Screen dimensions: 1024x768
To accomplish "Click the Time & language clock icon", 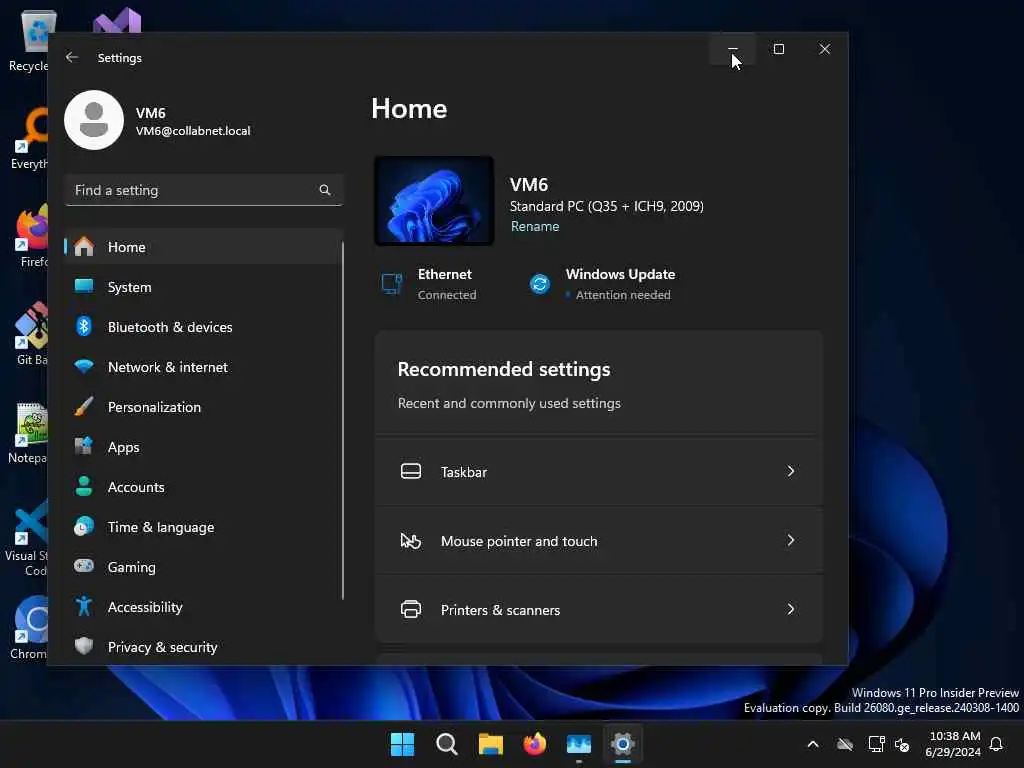I will coord(84,526).
